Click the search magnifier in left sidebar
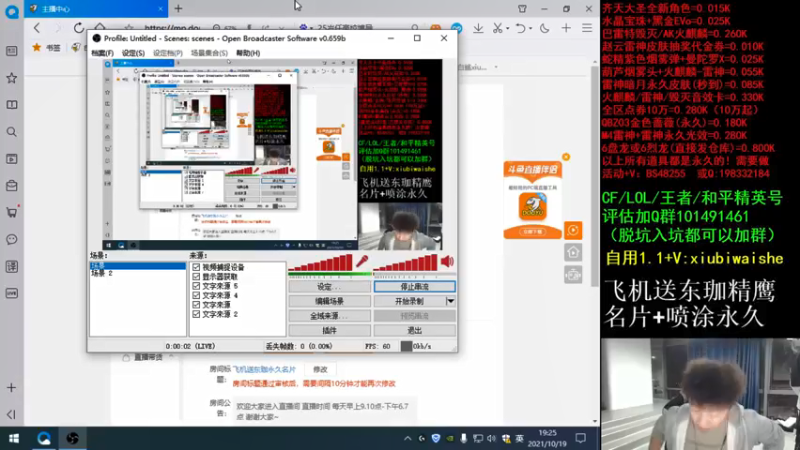800x450 pixels. (x=11, y=132)
